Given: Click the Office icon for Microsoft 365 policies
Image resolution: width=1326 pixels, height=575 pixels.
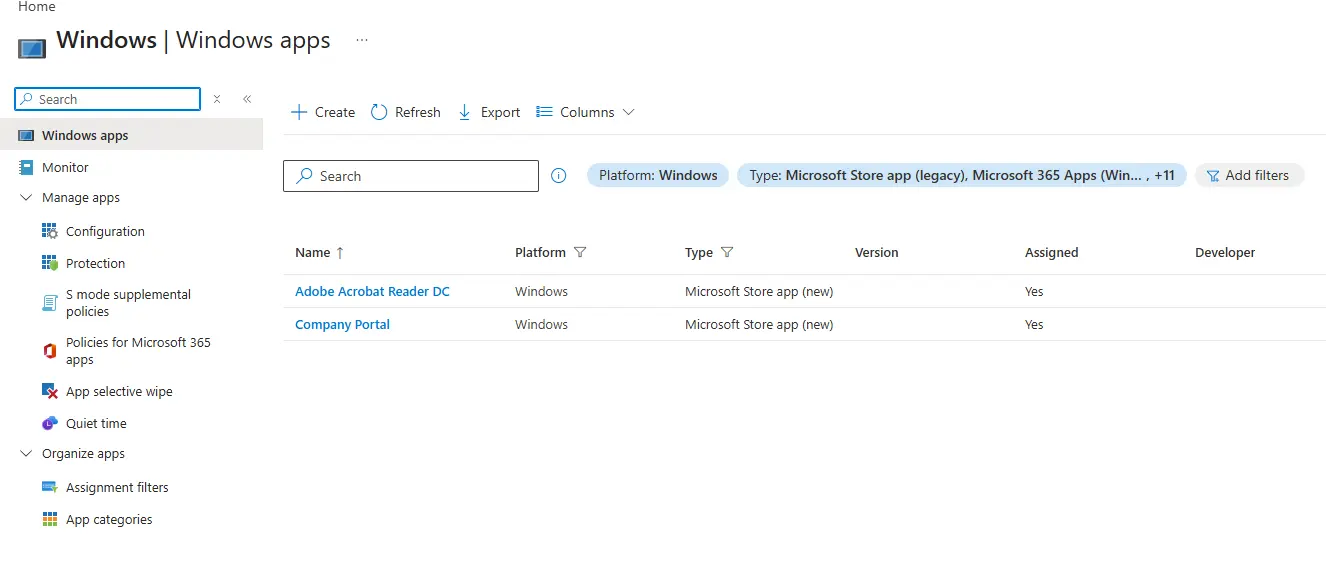Looking at the screenshot, I should pyautogui.click(x=50, y=350).
